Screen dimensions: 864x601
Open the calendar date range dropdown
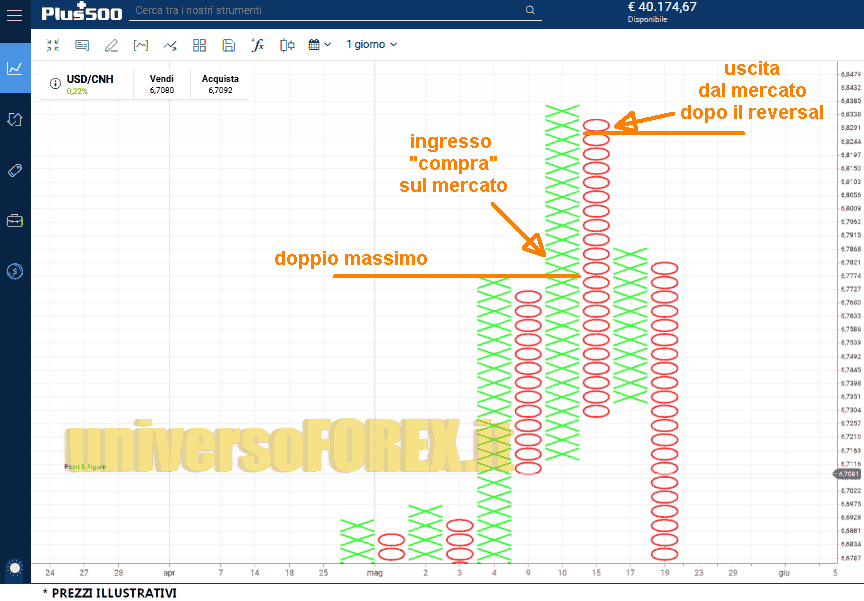[320, 45]
